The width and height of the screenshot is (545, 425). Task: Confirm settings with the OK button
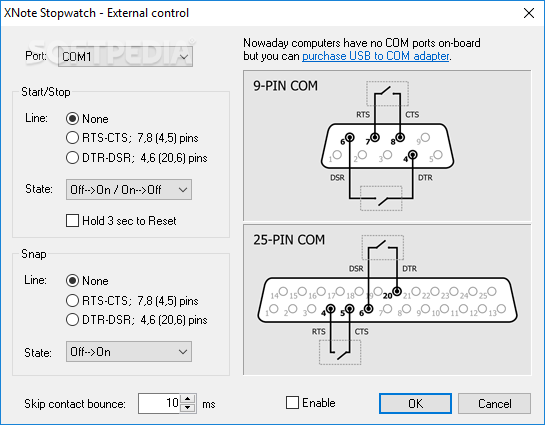pyautogui.click(x=415, y=403)
